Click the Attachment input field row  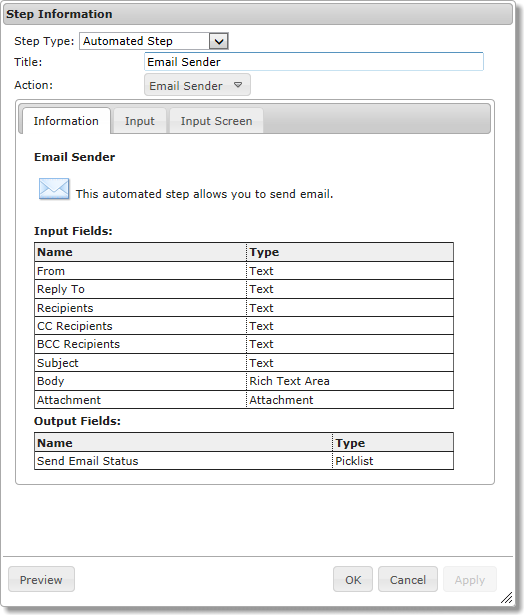(244, 400)
